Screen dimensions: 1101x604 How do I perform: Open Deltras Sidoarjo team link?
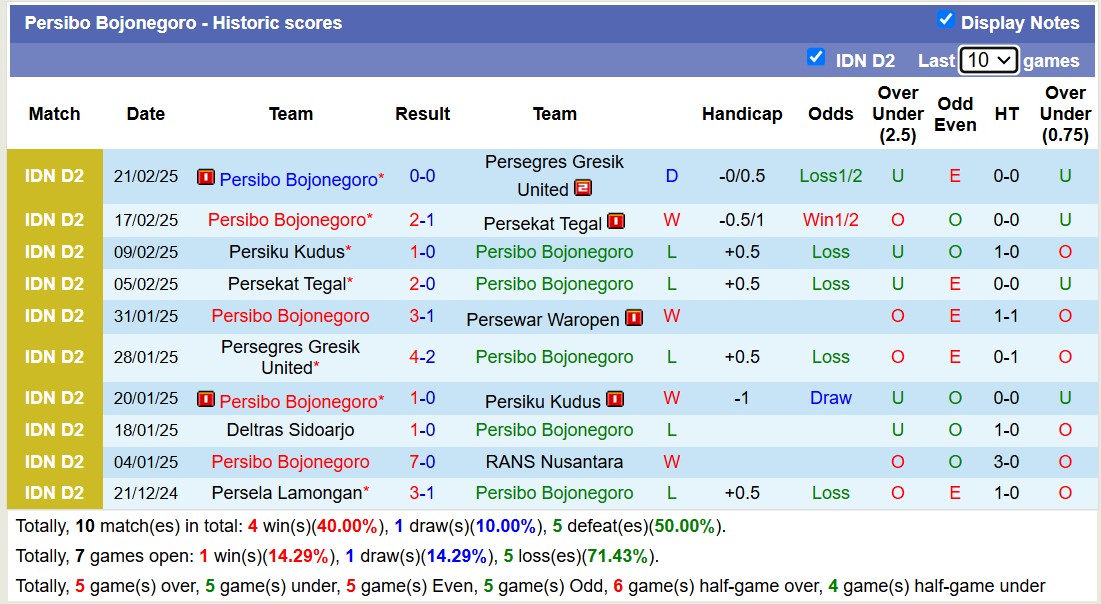coord(290,430)
